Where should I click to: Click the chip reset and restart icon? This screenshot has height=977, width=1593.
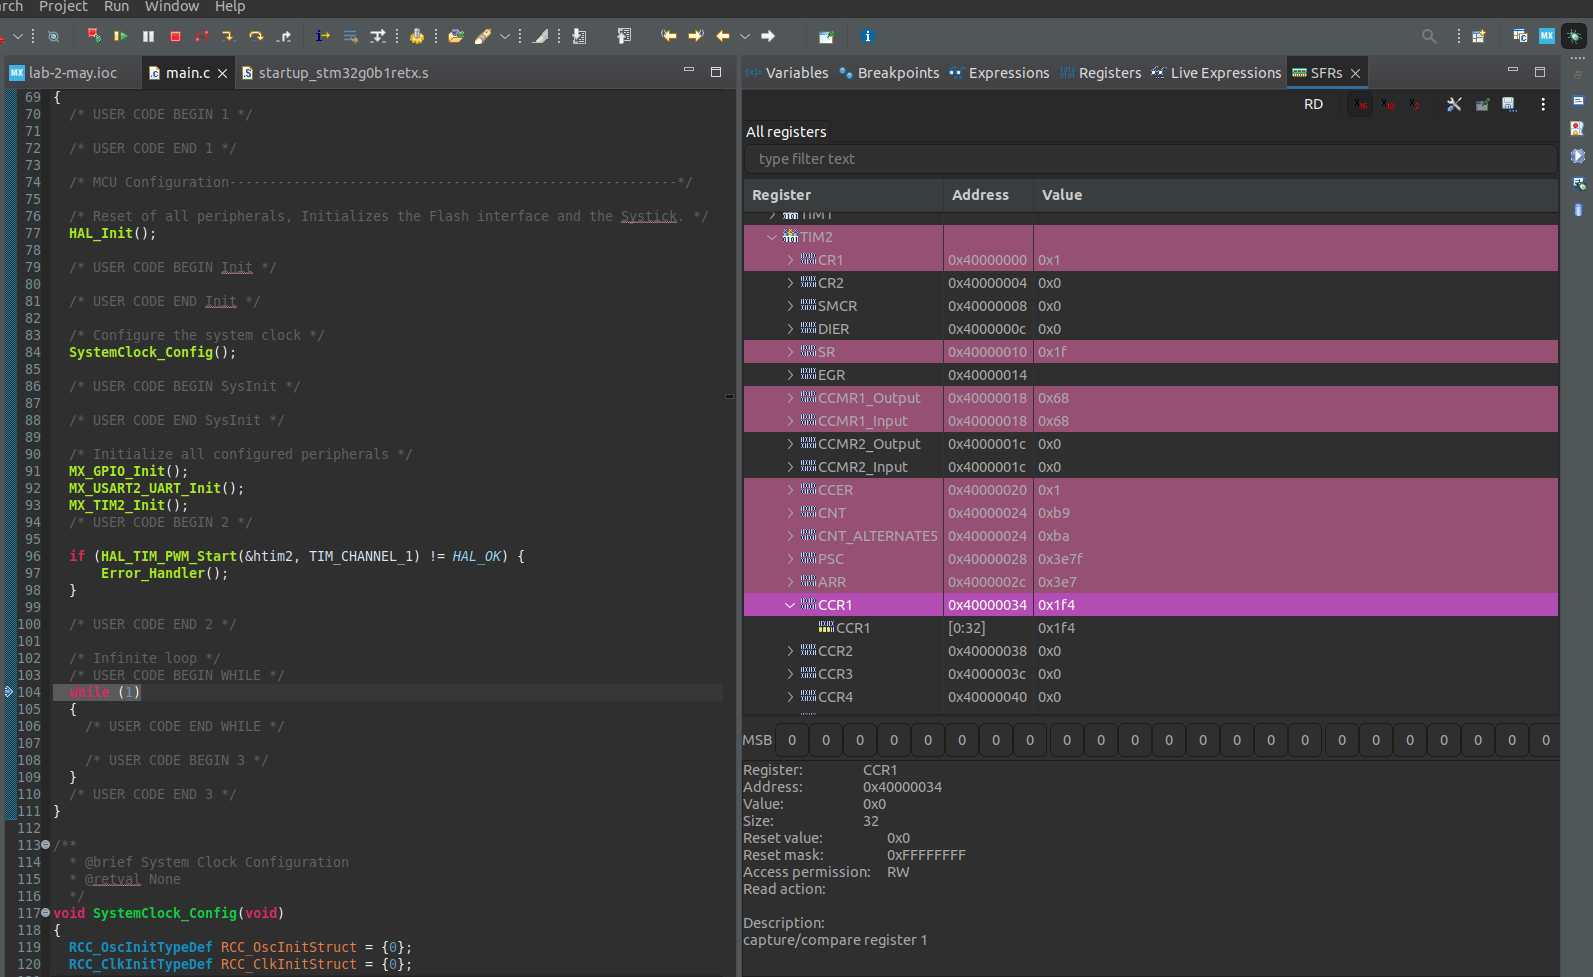point(417,36)
